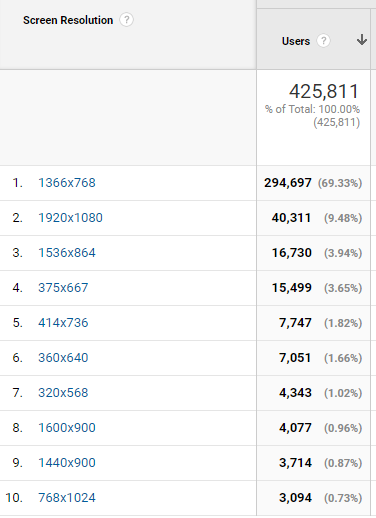Select the 3,094 users value cell
Viewport: 376px width, 518px height.
point(313,498)
